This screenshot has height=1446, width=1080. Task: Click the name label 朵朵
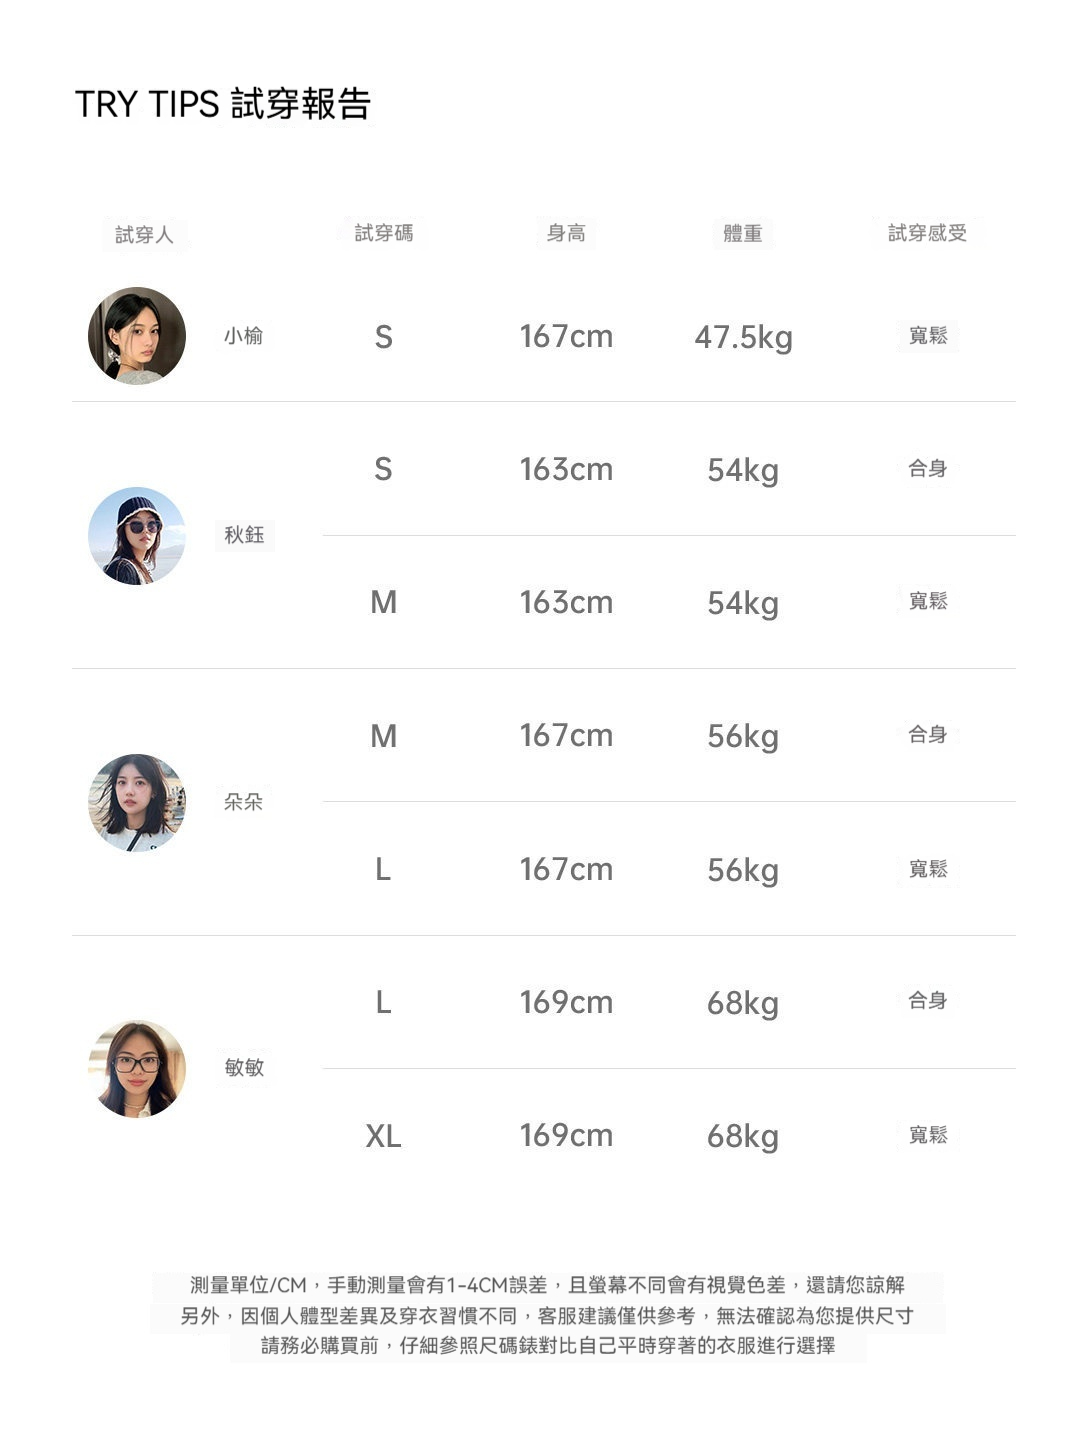[243, 801]
